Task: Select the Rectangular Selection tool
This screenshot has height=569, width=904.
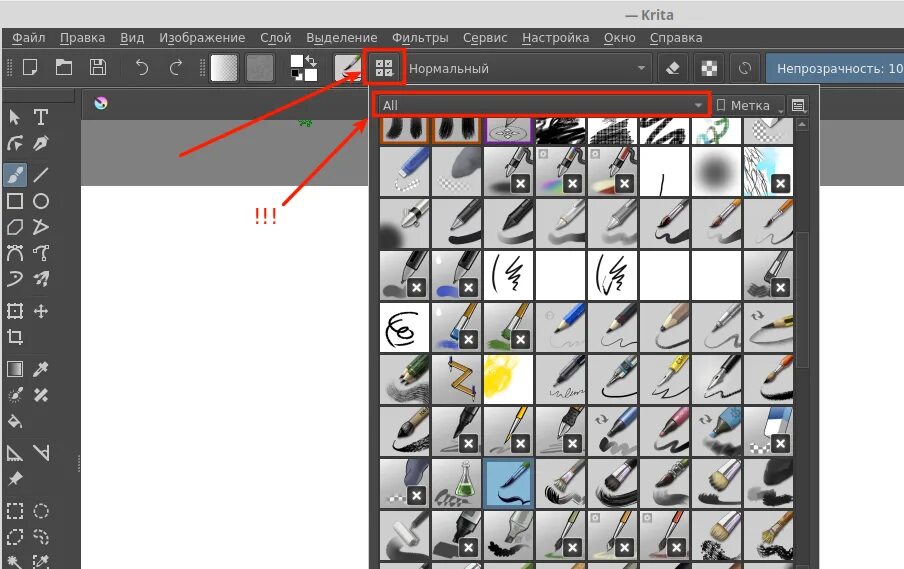Action: click(x=15, y=511)
